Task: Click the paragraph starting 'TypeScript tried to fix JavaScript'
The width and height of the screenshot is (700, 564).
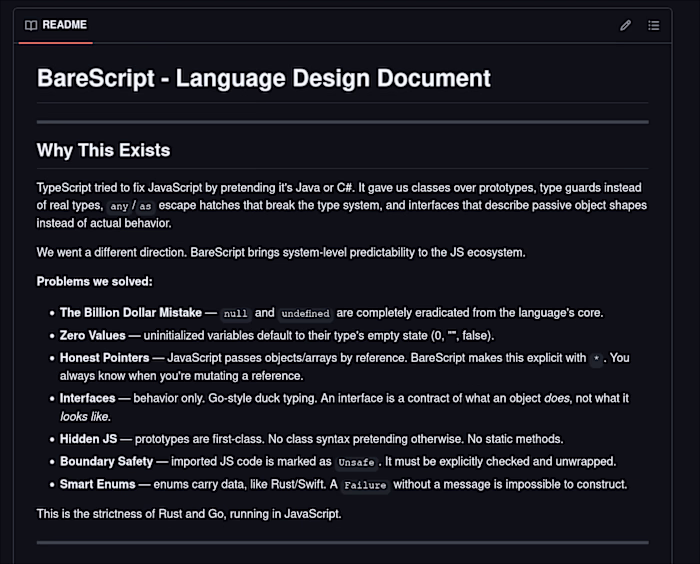Action: click(342, 205)
